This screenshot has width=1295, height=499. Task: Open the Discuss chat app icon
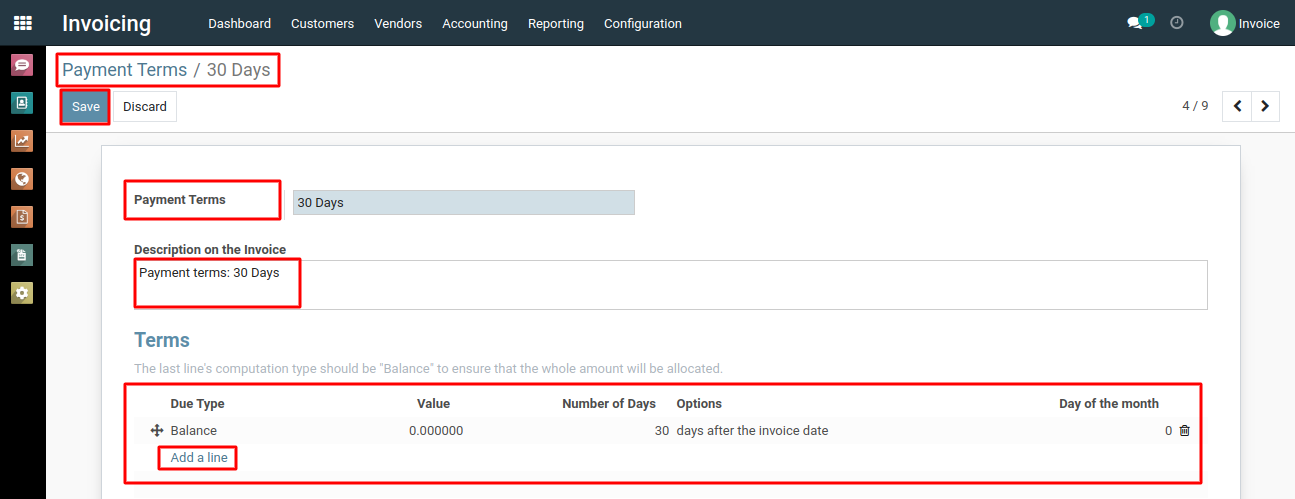pos(22,65)
